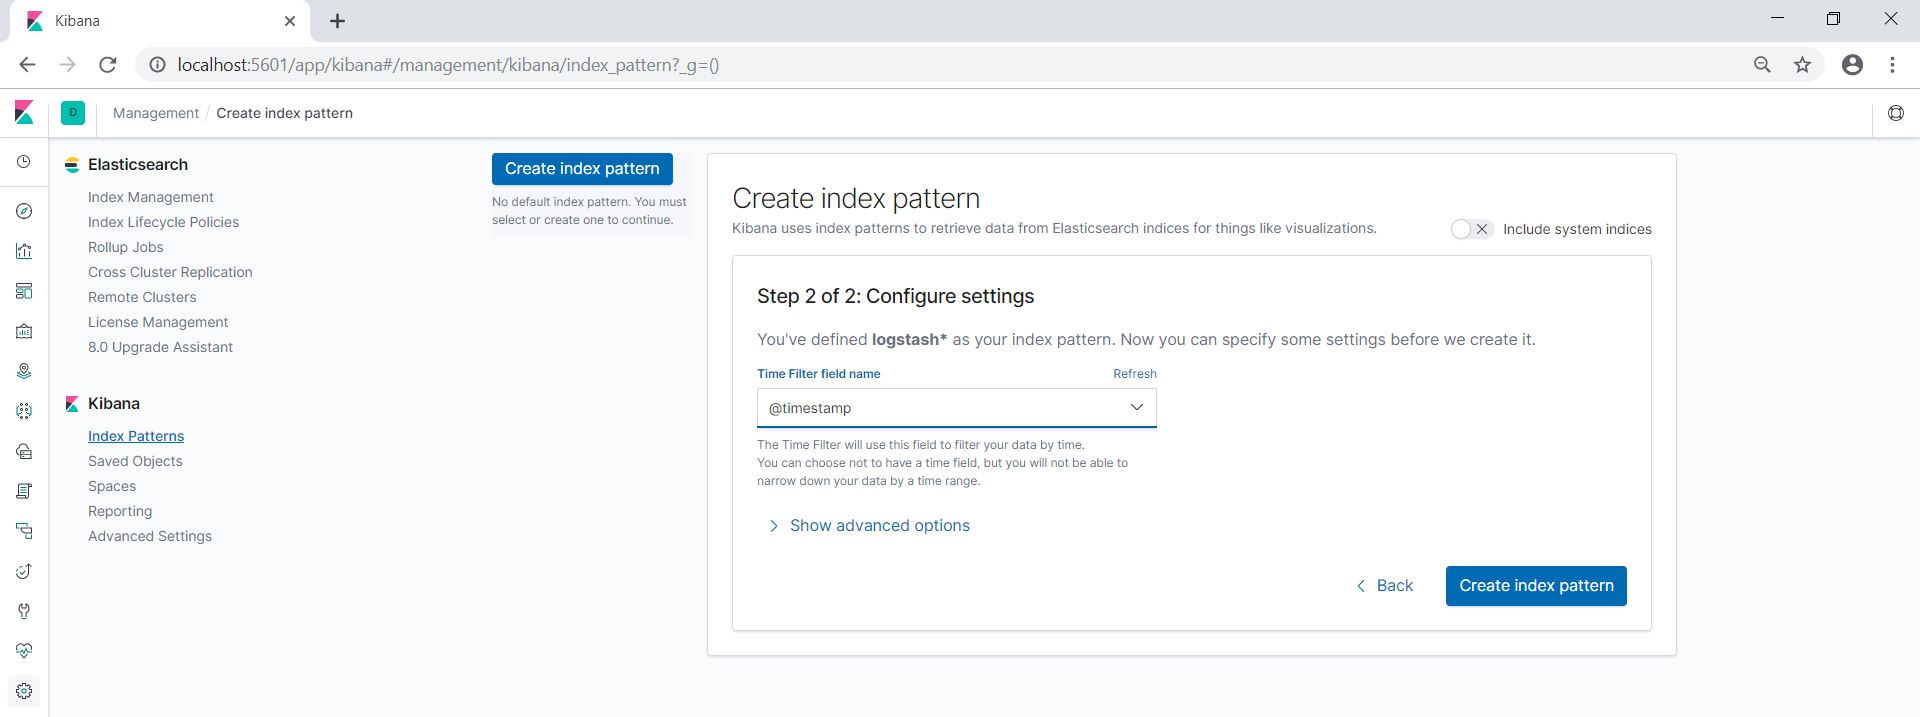Open the Time Filter field name dropdown
This screenshot has height=717, width=1920.
956,408
